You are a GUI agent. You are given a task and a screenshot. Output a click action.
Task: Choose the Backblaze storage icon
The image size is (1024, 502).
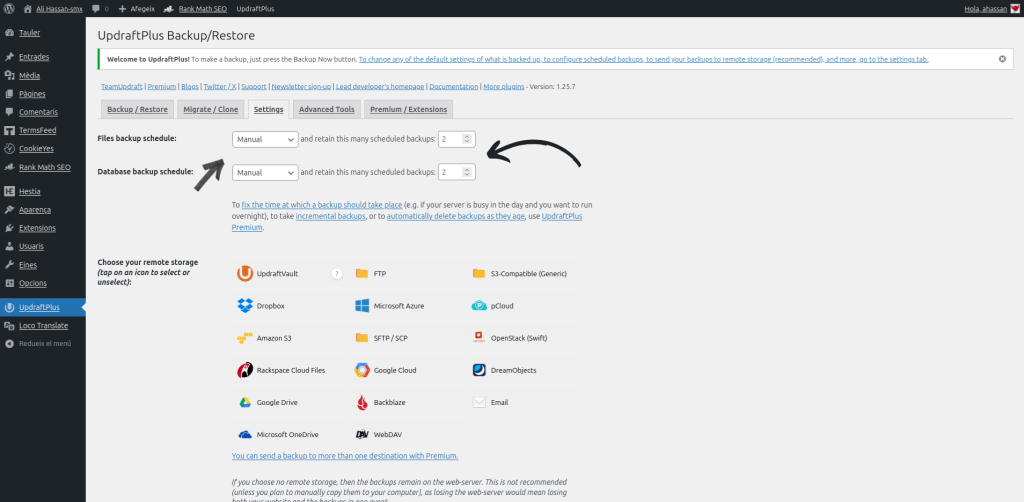[x=363, y=402]
